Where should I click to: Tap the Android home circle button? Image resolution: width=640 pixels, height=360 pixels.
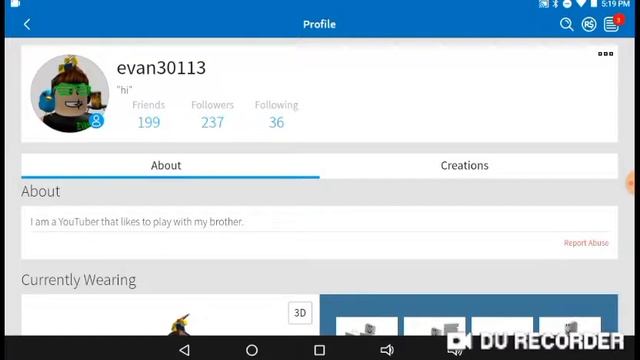click(252, 350)
